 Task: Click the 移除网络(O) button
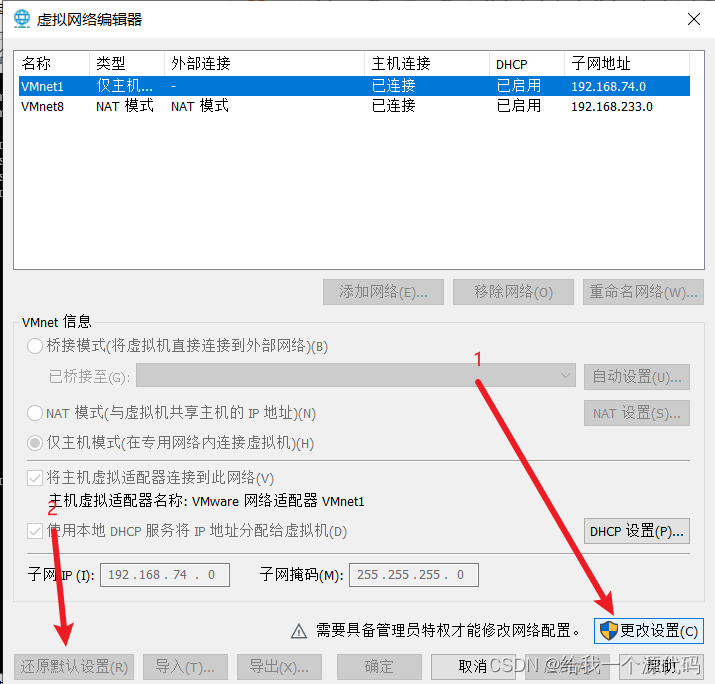click(x=513, y=292)
